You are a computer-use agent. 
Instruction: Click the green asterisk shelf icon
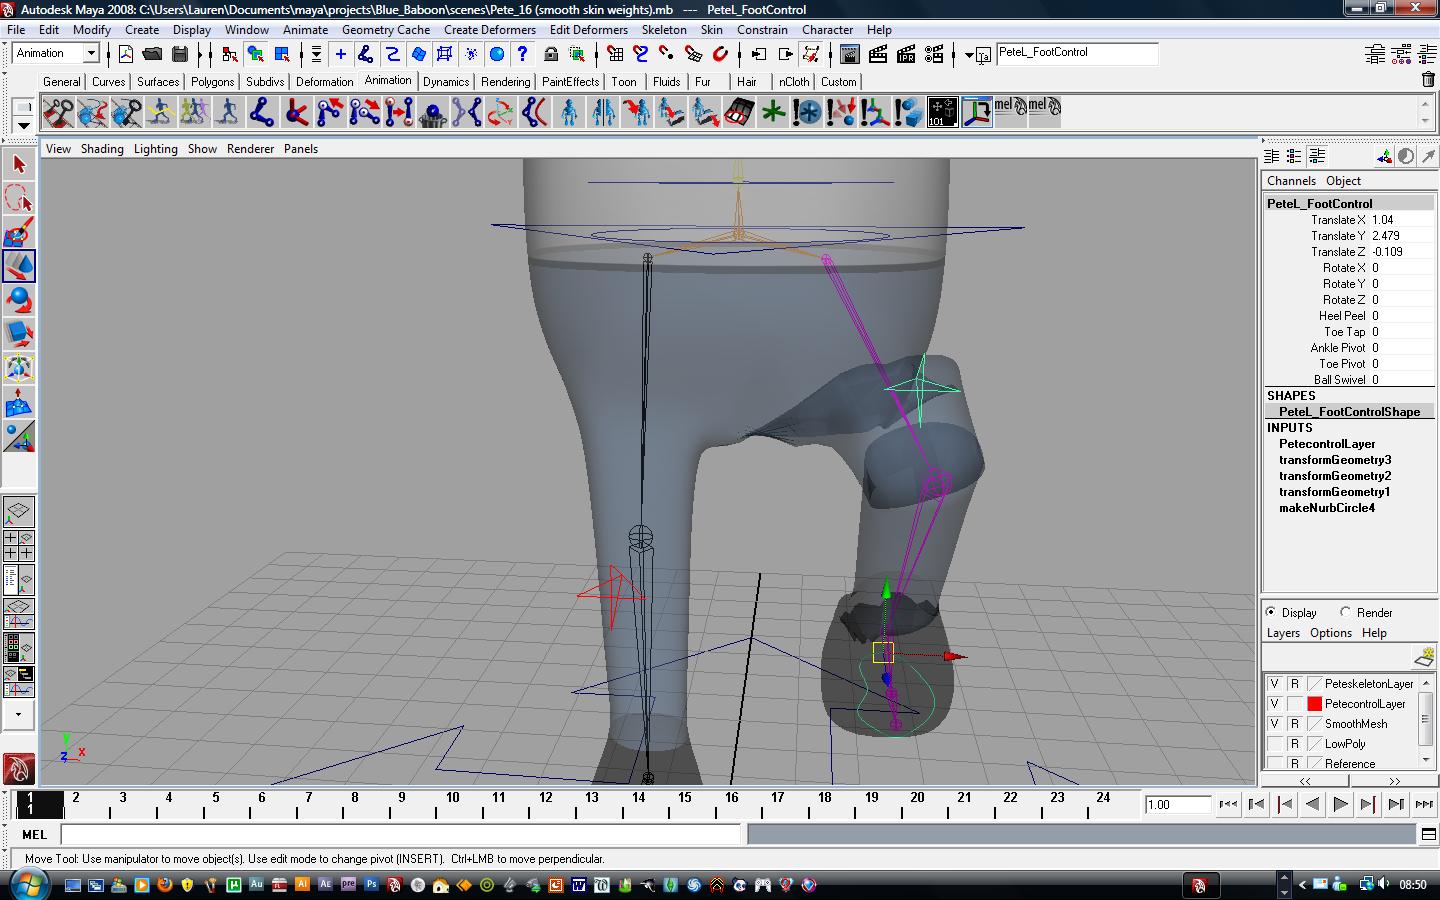[772, 112]
